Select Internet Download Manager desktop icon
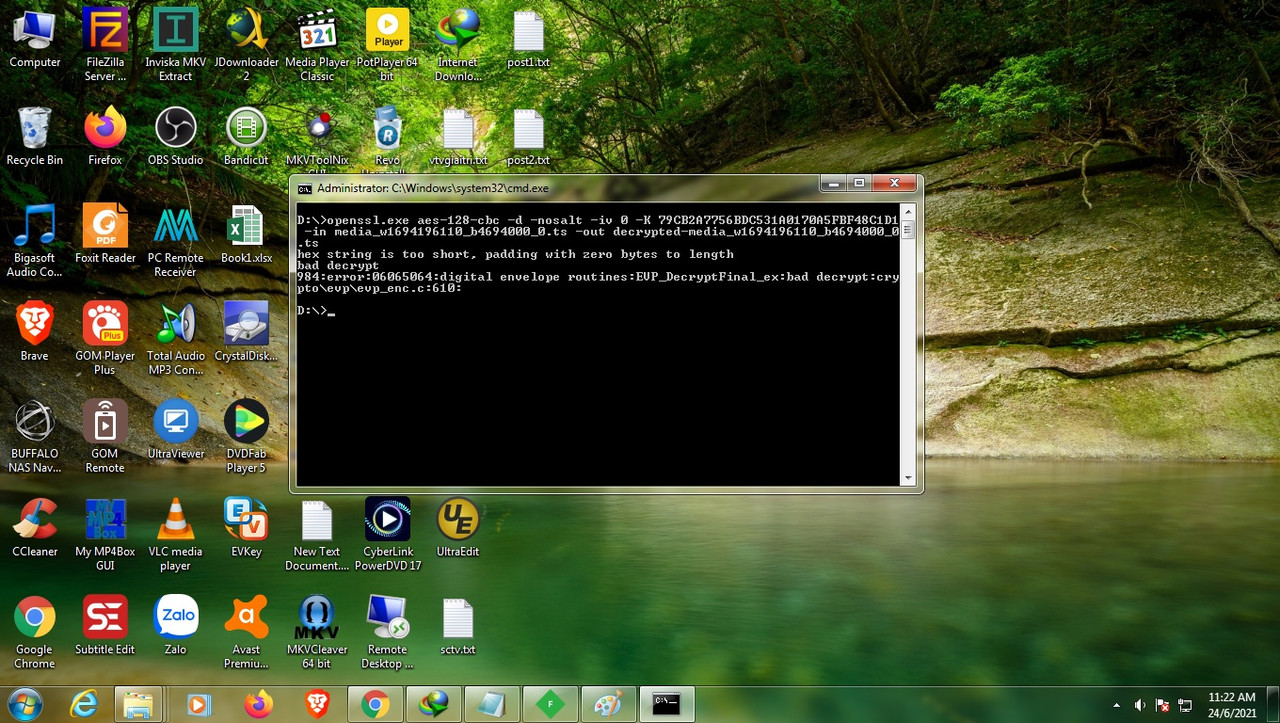This screenshot has width=1280, height=723. [x=458, y=45]
